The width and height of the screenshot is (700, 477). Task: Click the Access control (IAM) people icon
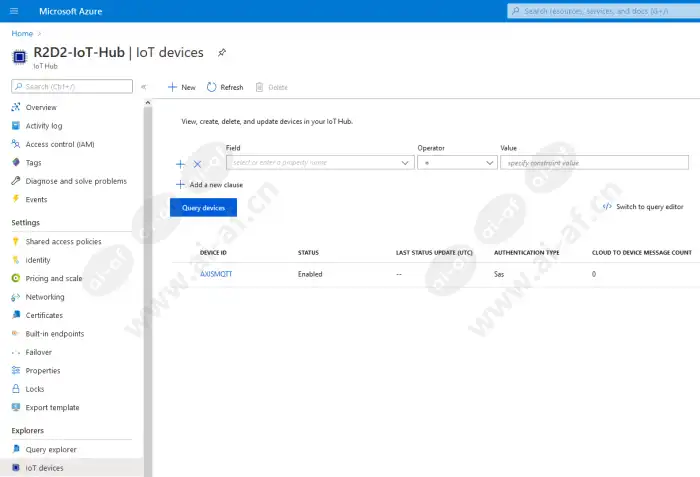click(x=16, y=144)
